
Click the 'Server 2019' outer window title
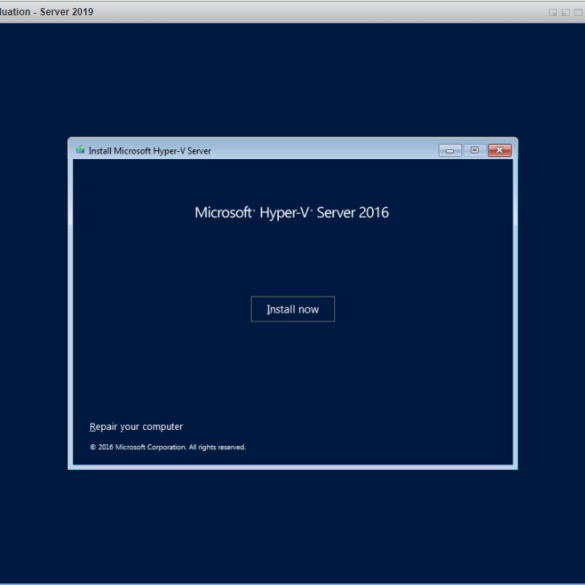pos(66,12)
